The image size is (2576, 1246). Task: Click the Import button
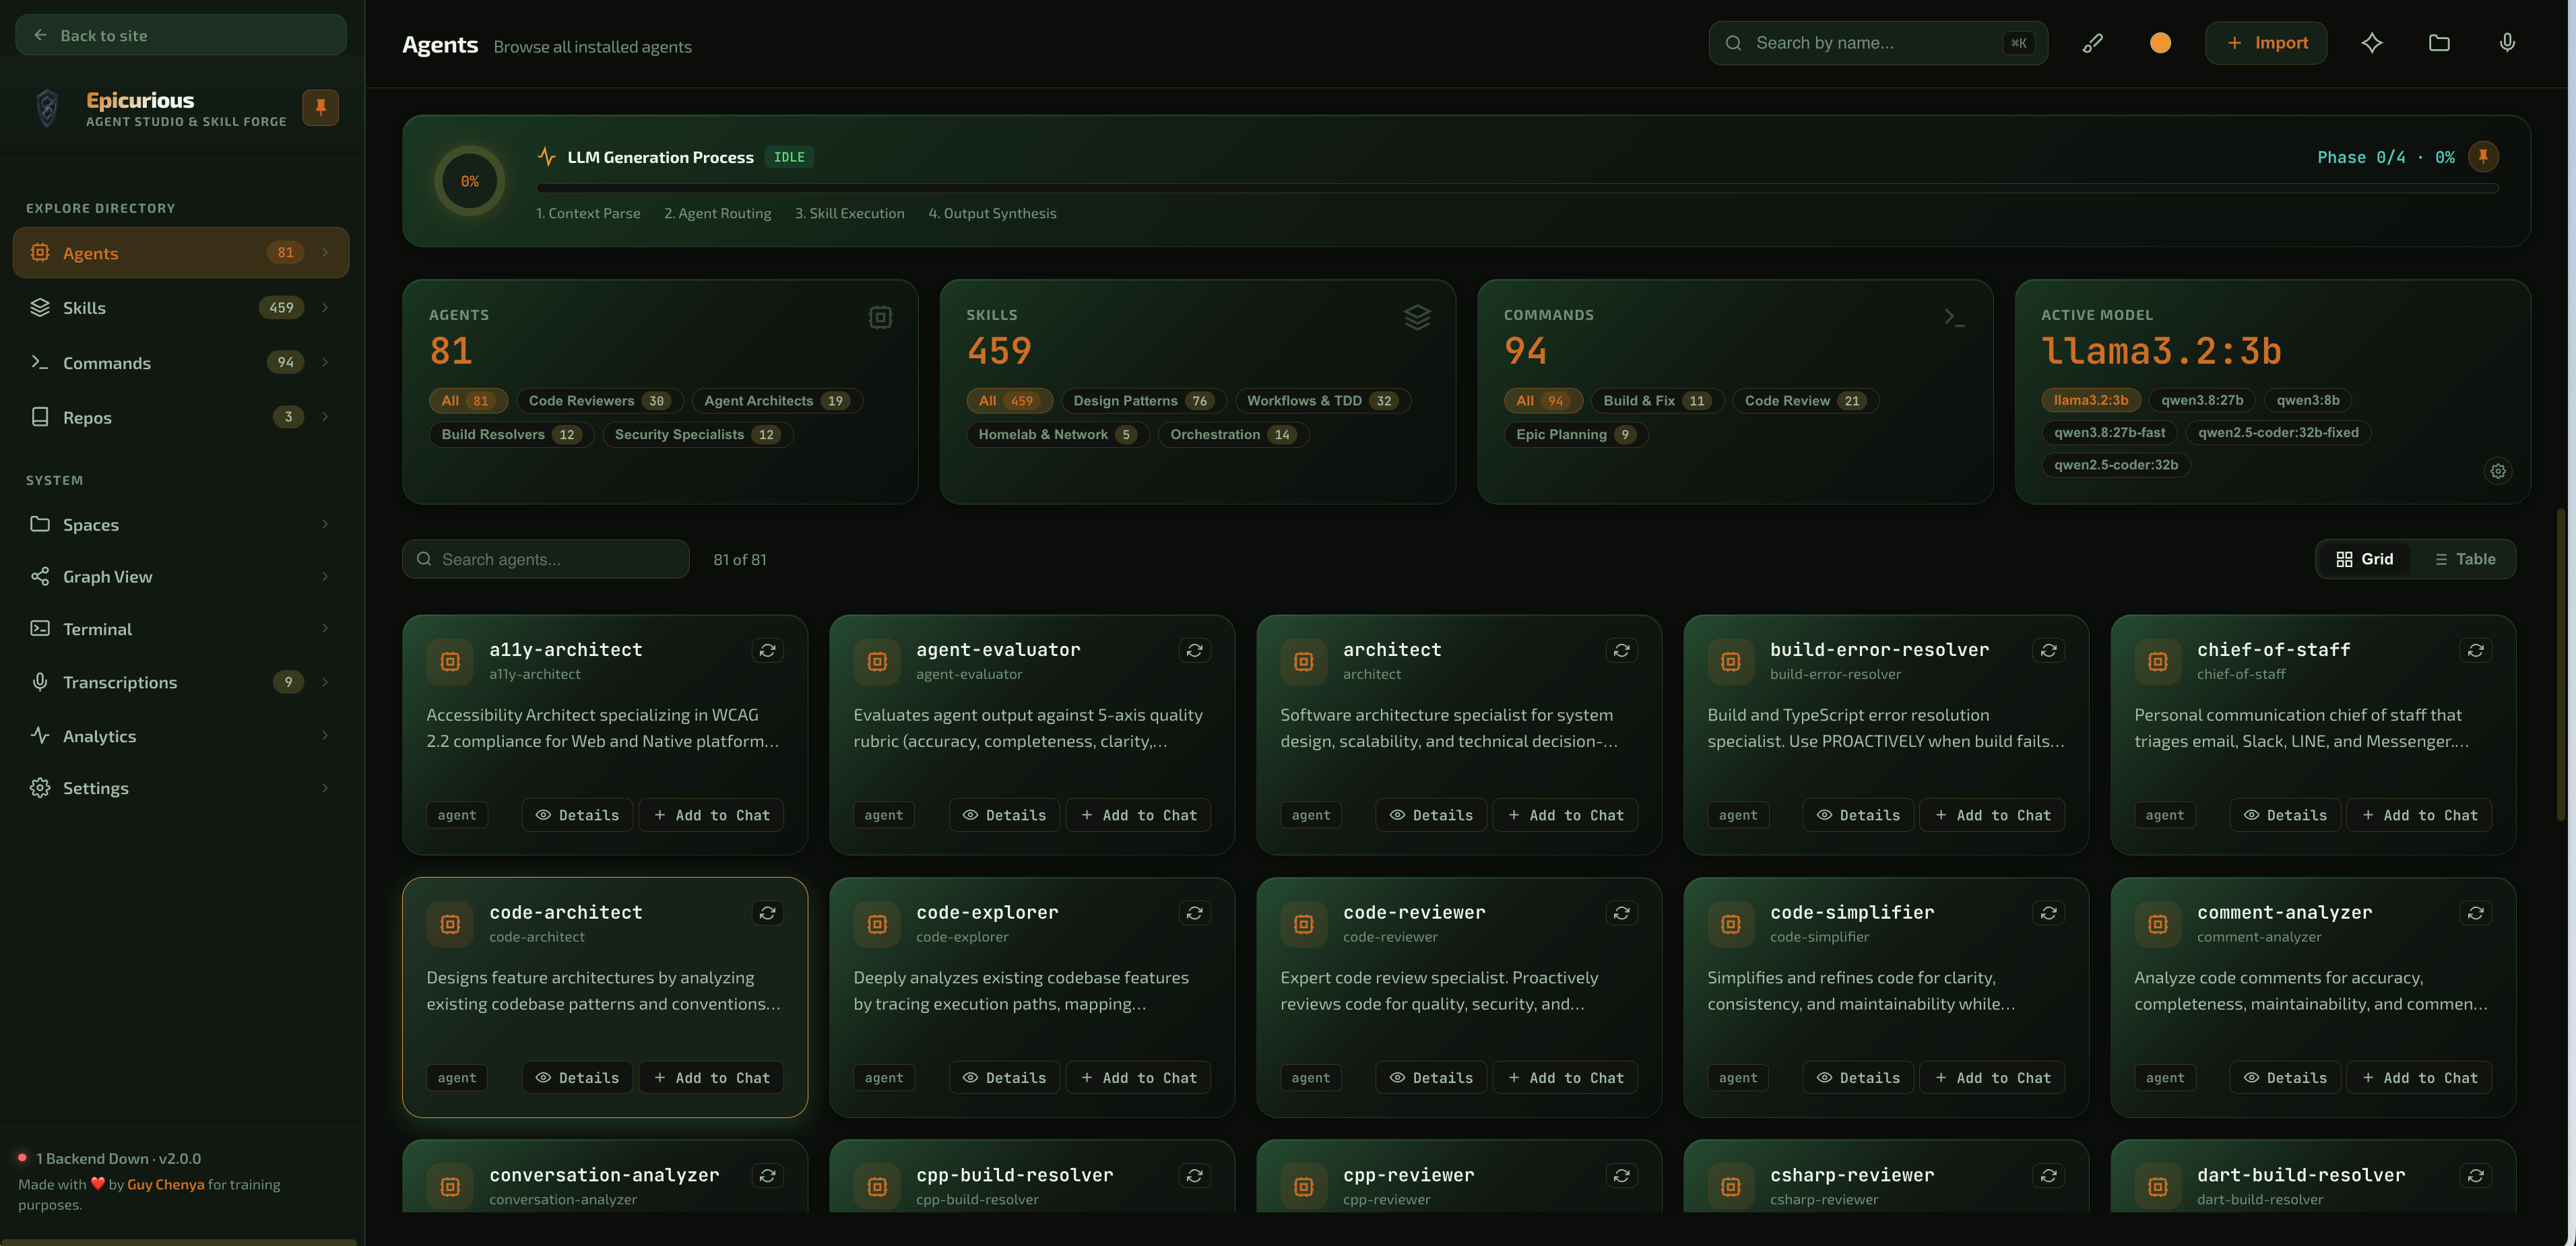coord(2266,43)
